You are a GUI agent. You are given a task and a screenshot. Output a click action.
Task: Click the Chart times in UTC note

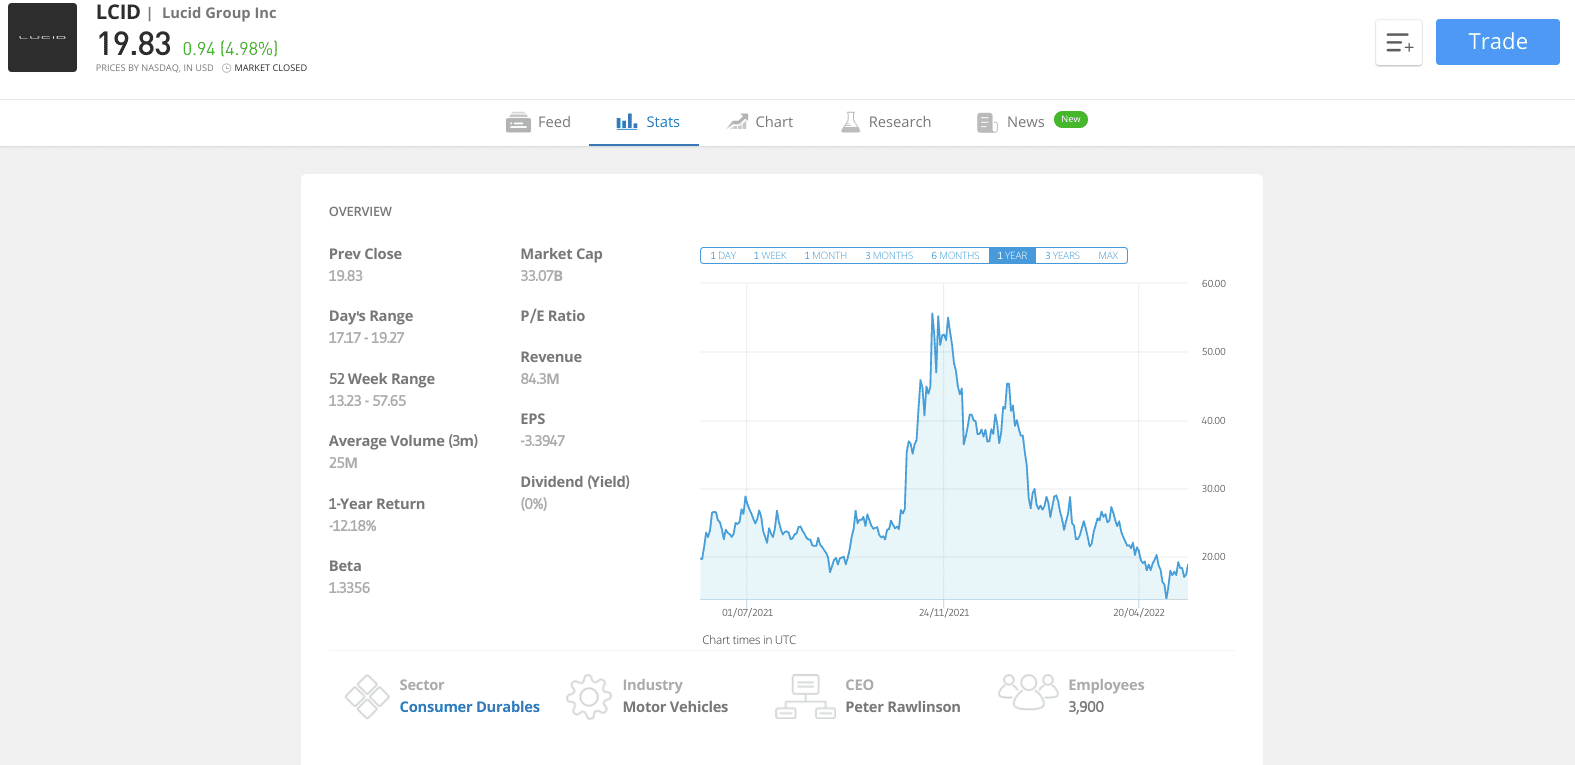click(x=749, y=640)
